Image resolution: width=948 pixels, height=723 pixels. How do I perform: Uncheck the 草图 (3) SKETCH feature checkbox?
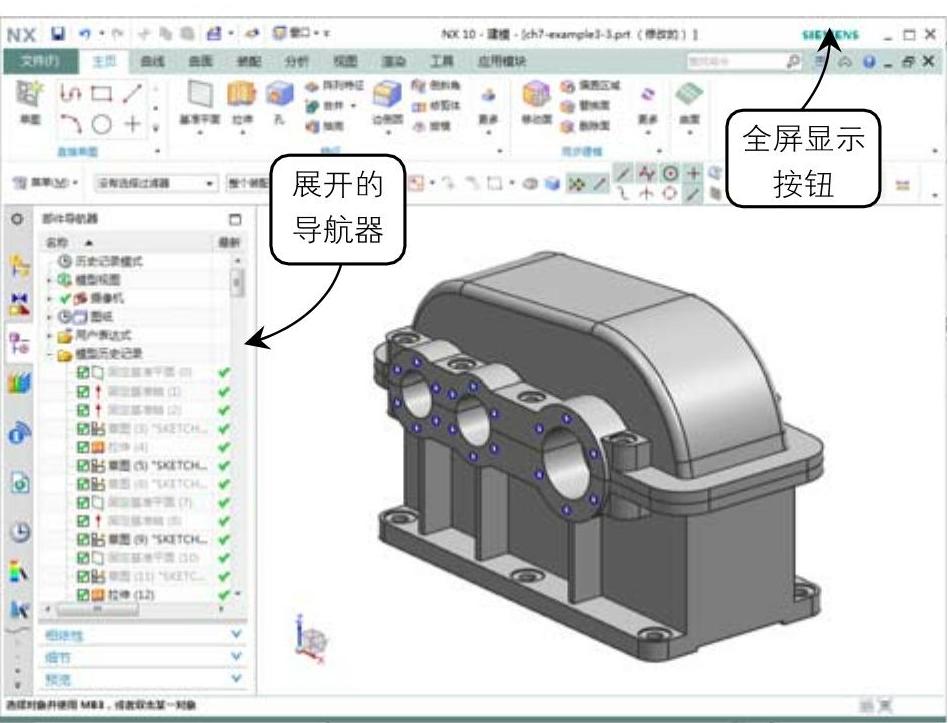point(83,429)
